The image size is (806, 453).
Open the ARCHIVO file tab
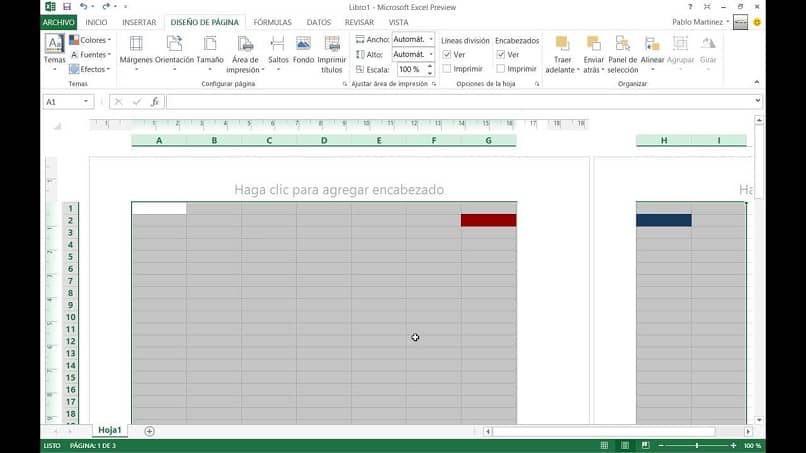point(59,22)
